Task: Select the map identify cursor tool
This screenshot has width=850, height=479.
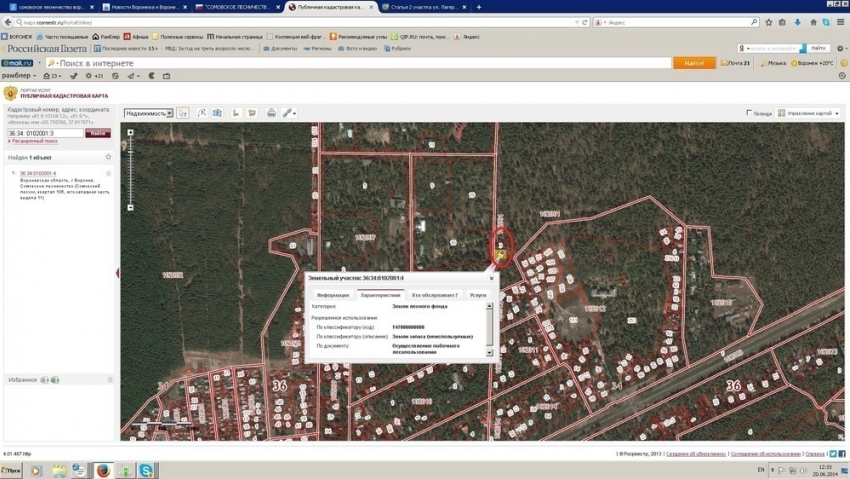Action: (x=183, y=113)
